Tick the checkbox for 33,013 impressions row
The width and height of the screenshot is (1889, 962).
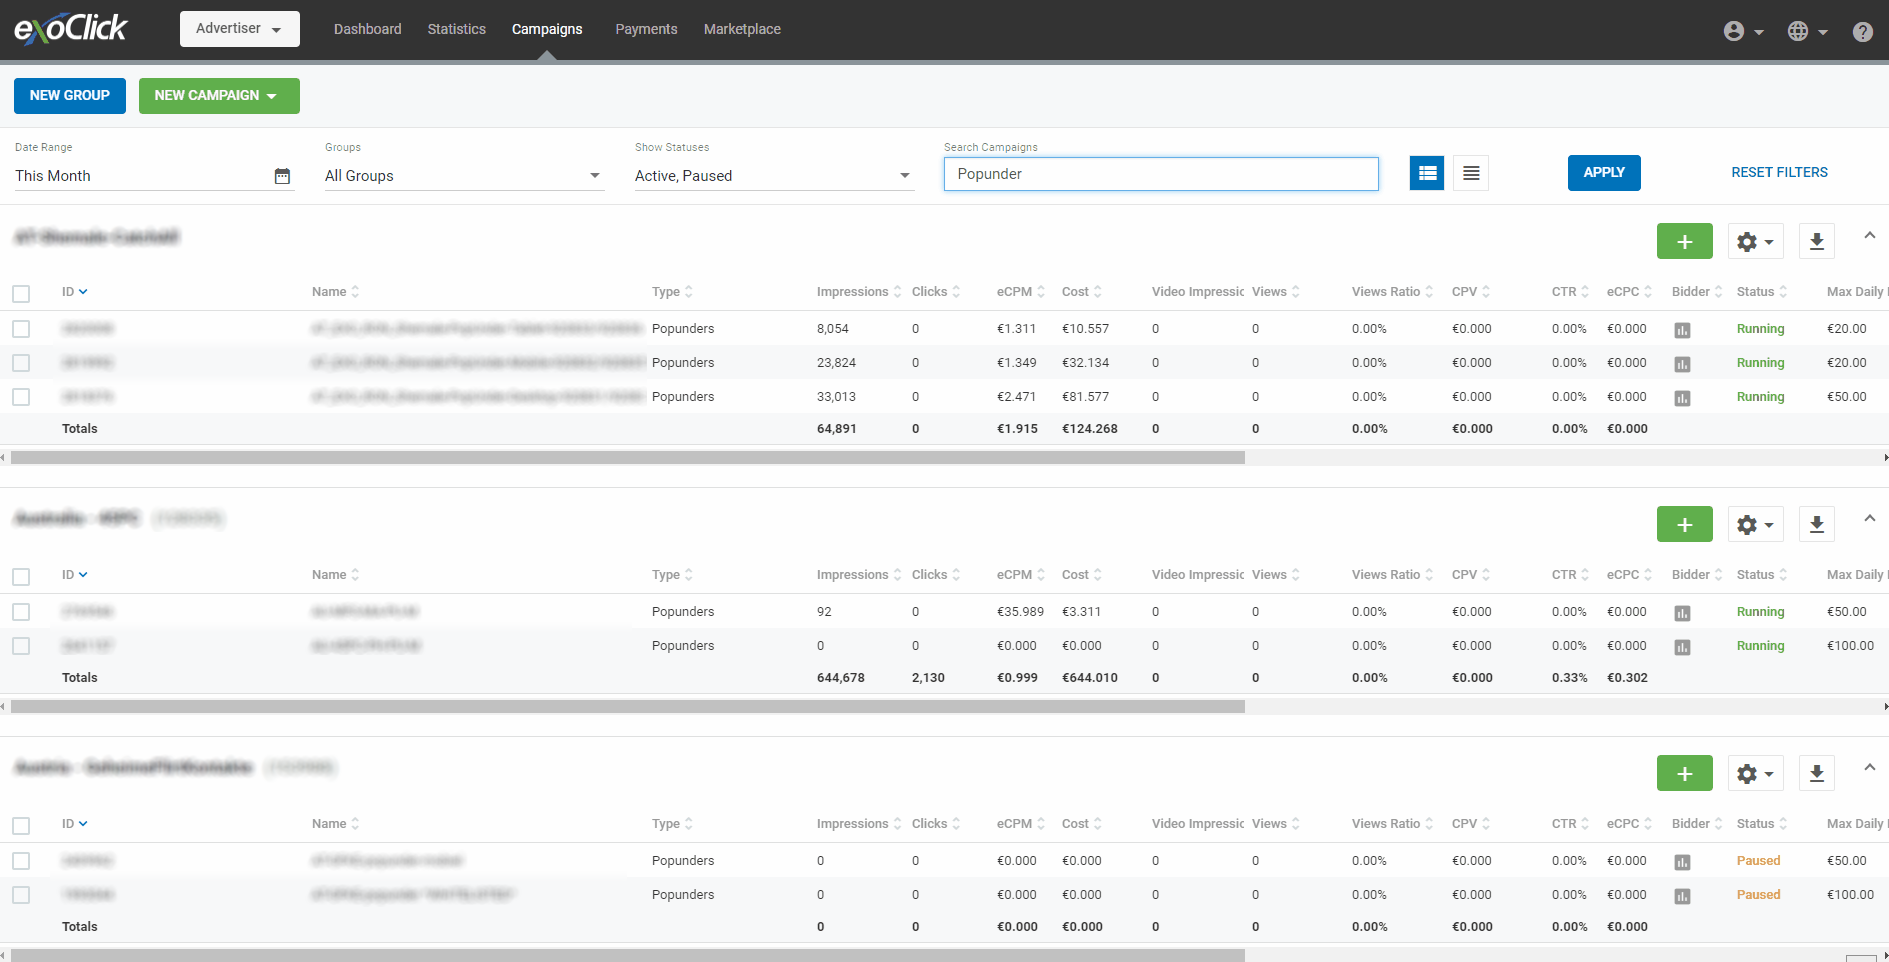pyautogui.click(x=21, y=397)
